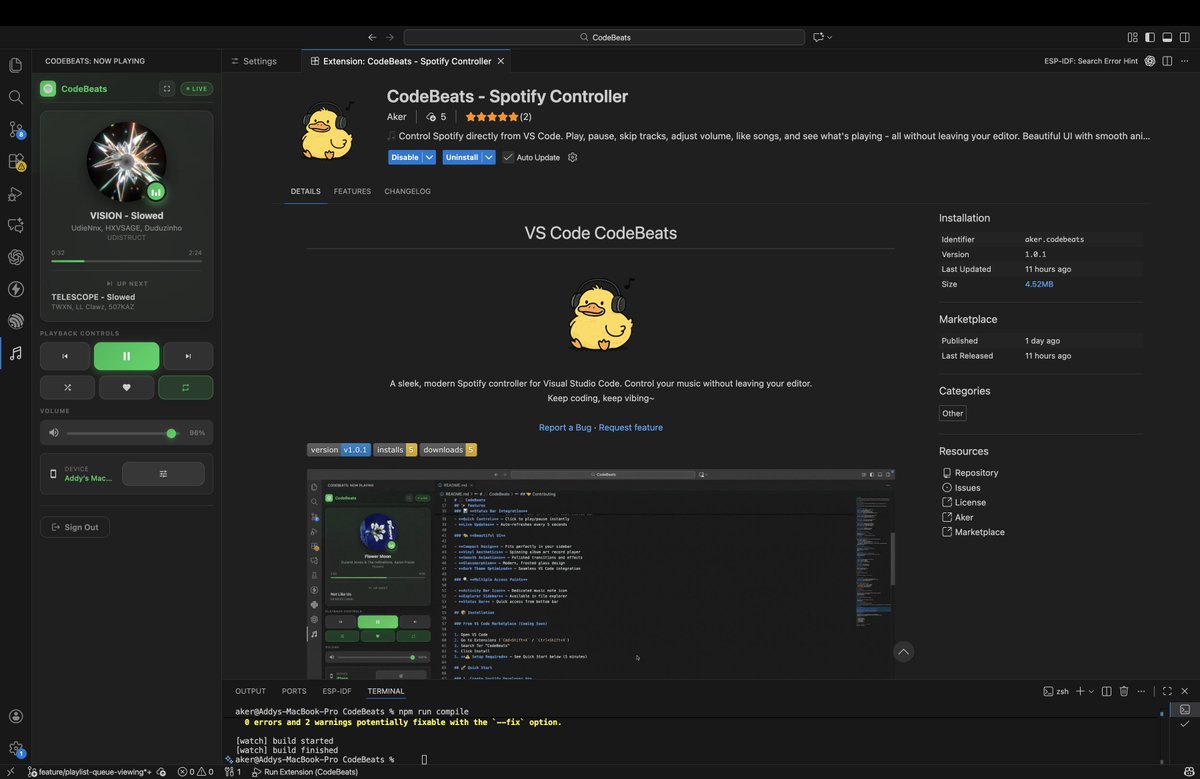Open the Run and Debug view
Screen dimensions: 1200x779
(x=15, y=193)
